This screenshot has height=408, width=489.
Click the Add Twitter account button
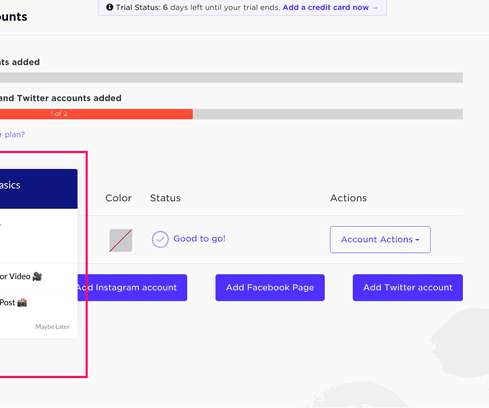coord(408,287)
